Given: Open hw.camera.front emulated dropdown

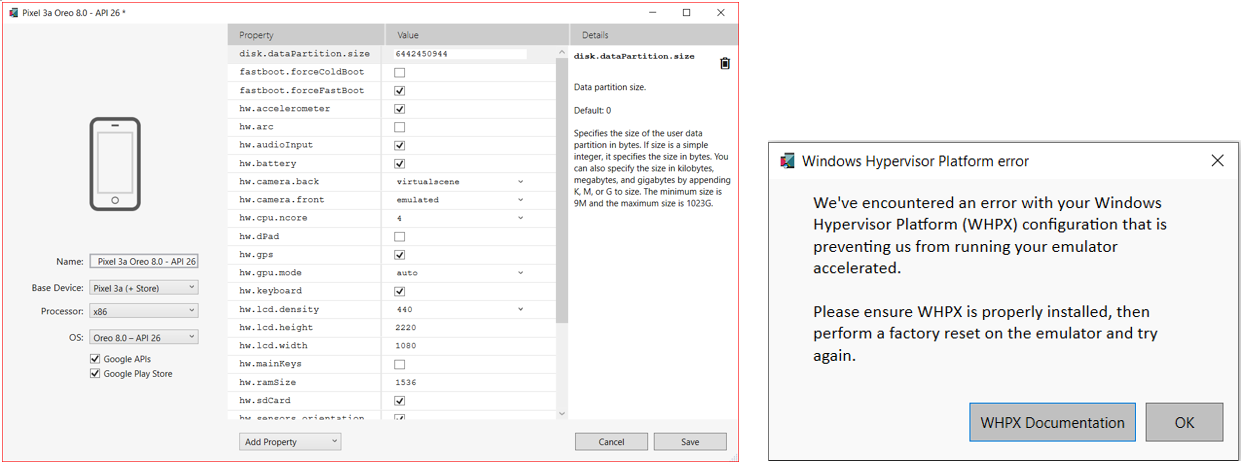Looking at the screenshot, I should point(460,200).
